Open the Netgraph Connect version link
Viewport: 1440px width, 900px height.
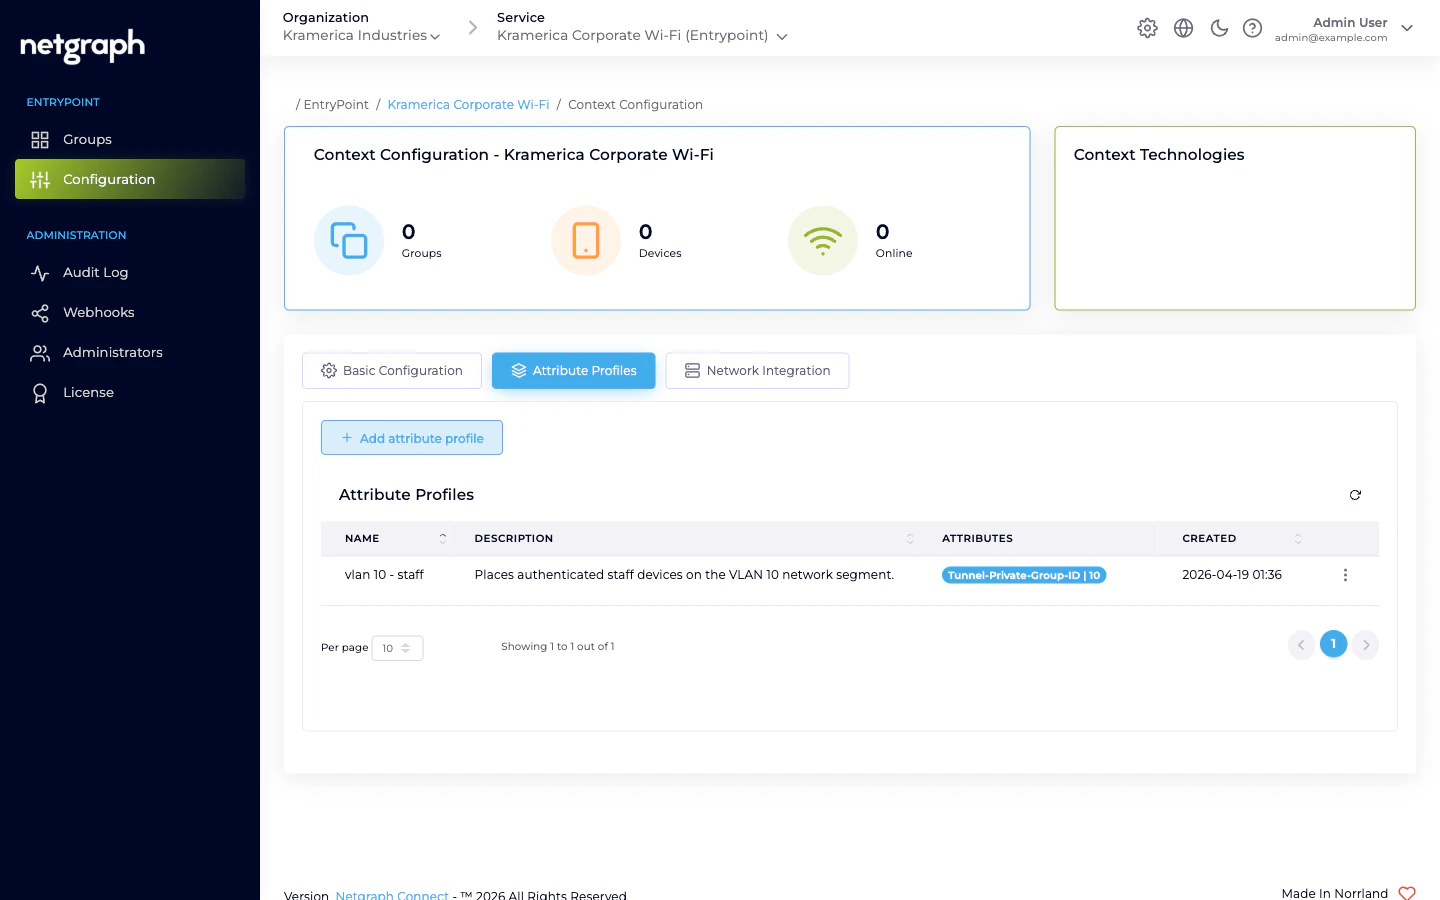click(392, 895)
